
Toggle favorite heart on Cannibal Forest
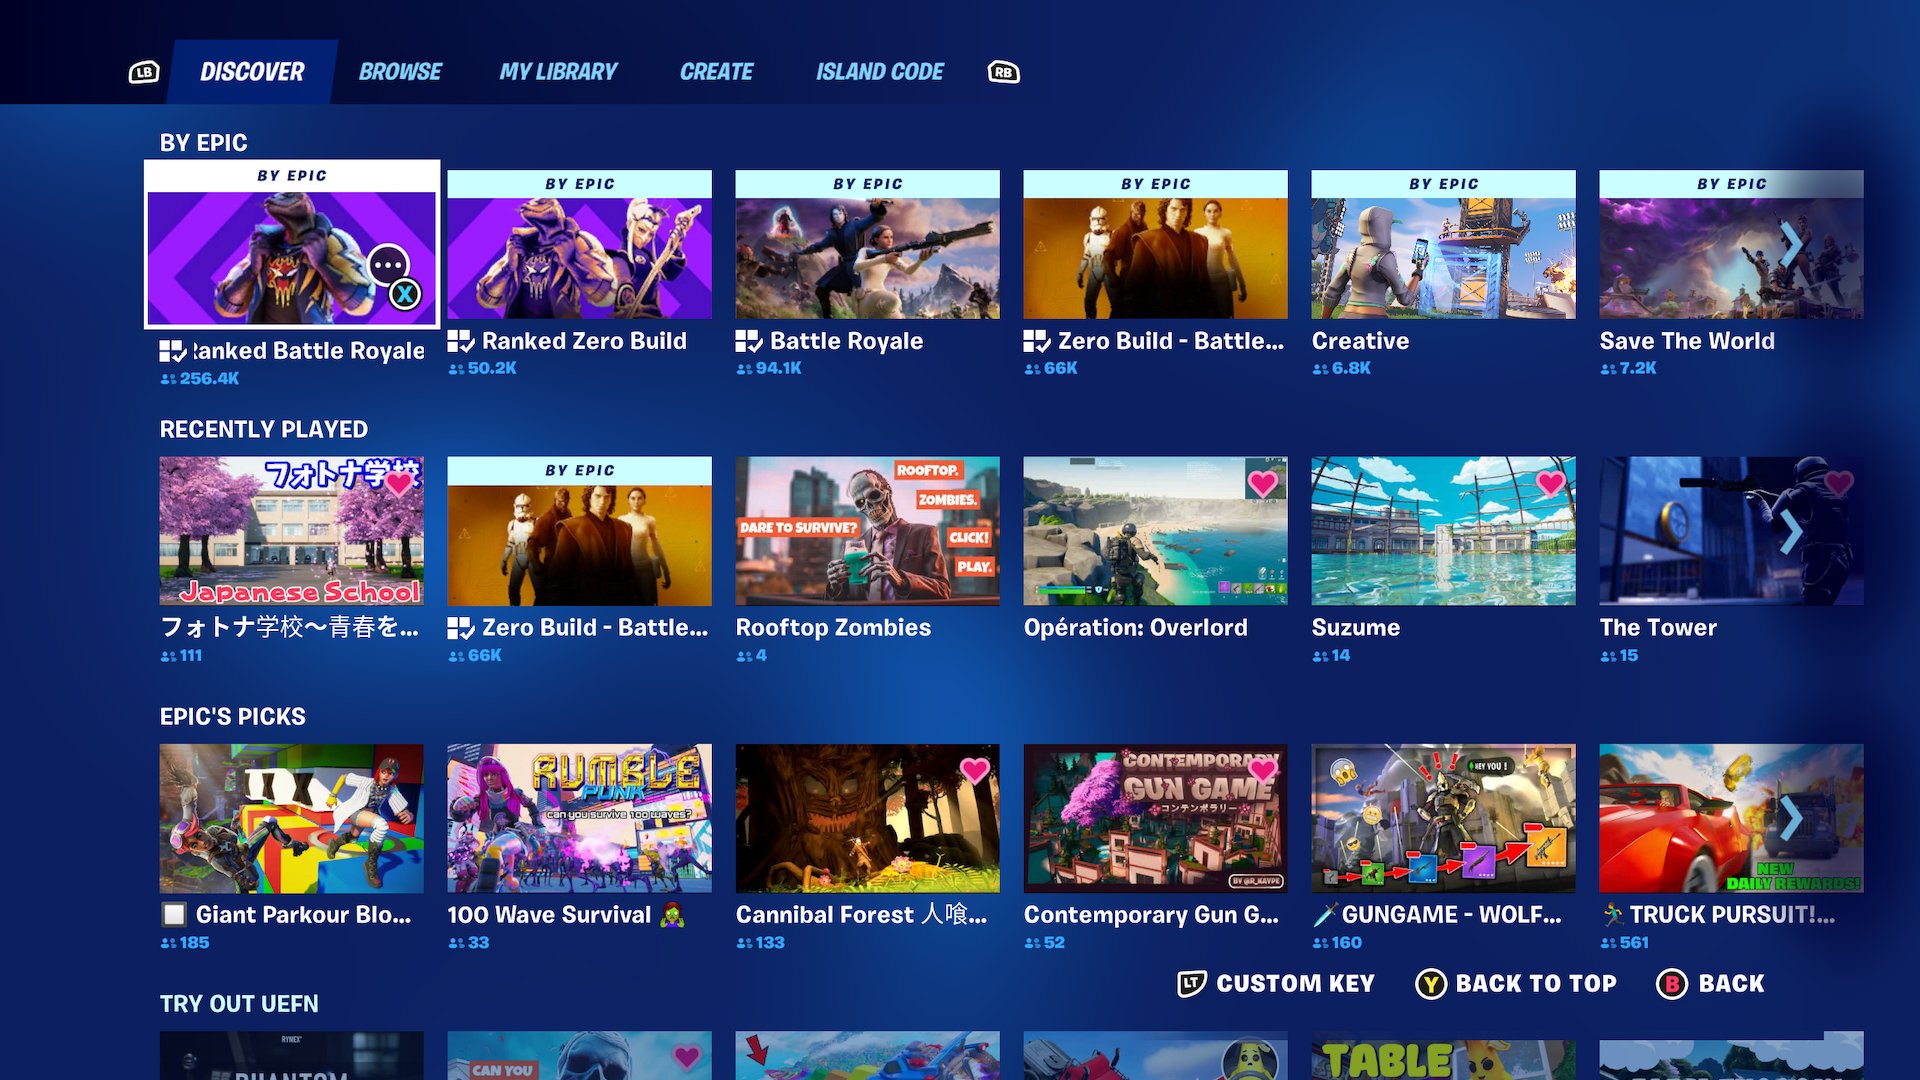[x=975, y=770]
